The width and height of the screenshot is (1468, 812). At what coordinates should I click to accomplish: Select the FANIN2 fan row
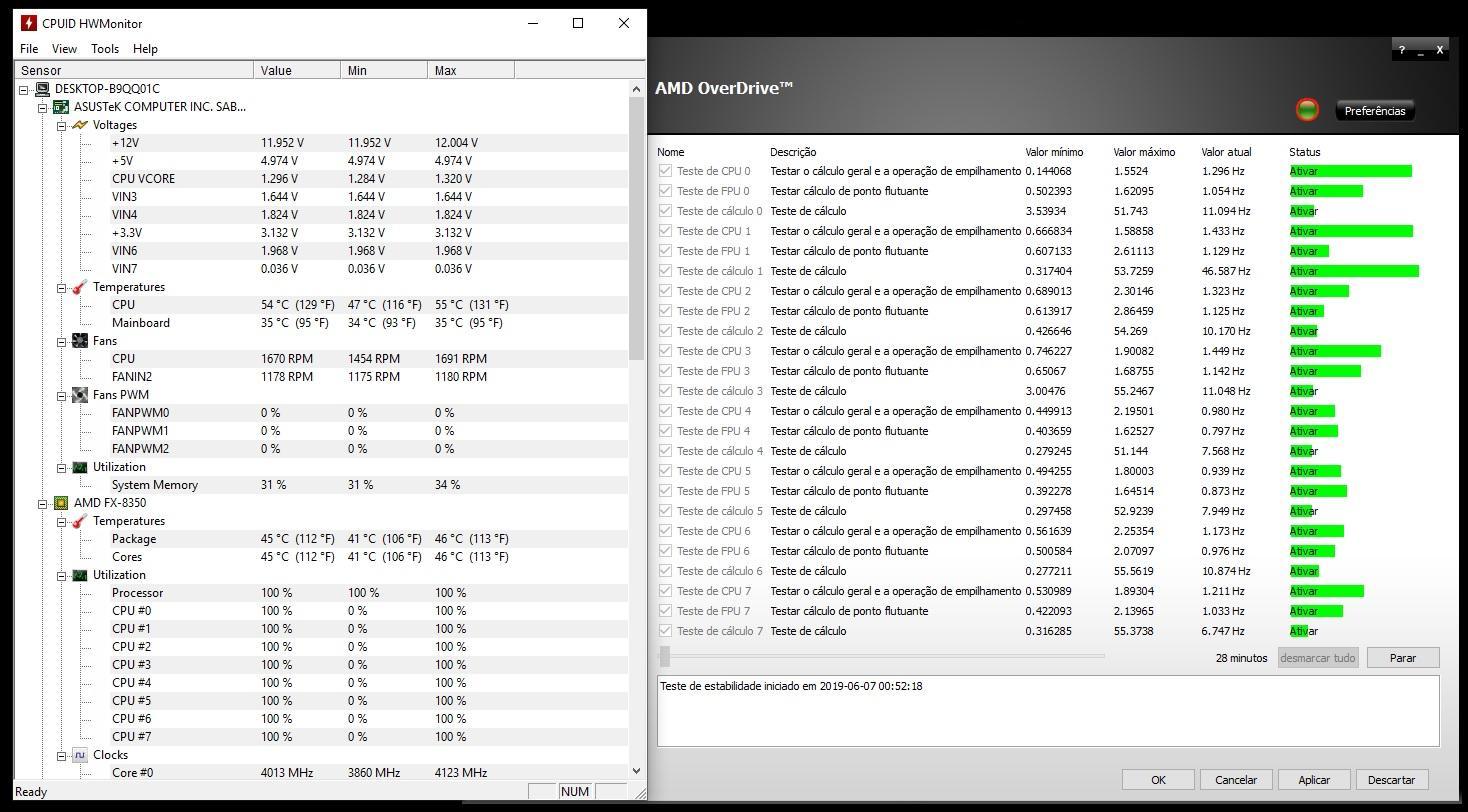(x=322, y=377)
